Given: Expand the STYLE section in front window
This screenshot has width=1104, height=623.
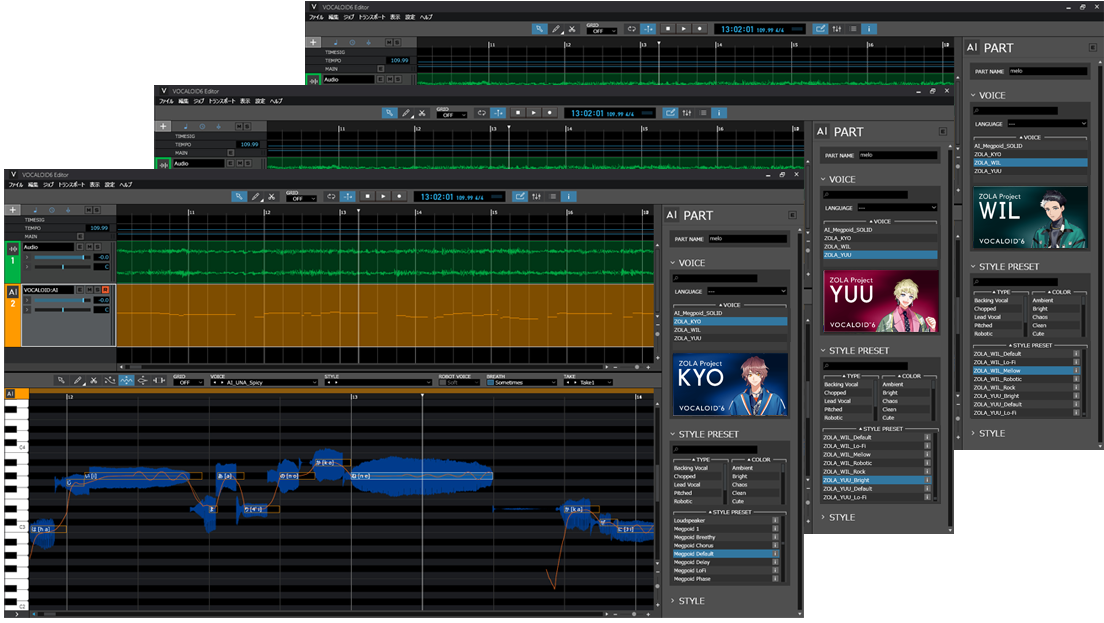Looking at the screenshot, I should 673,601.
